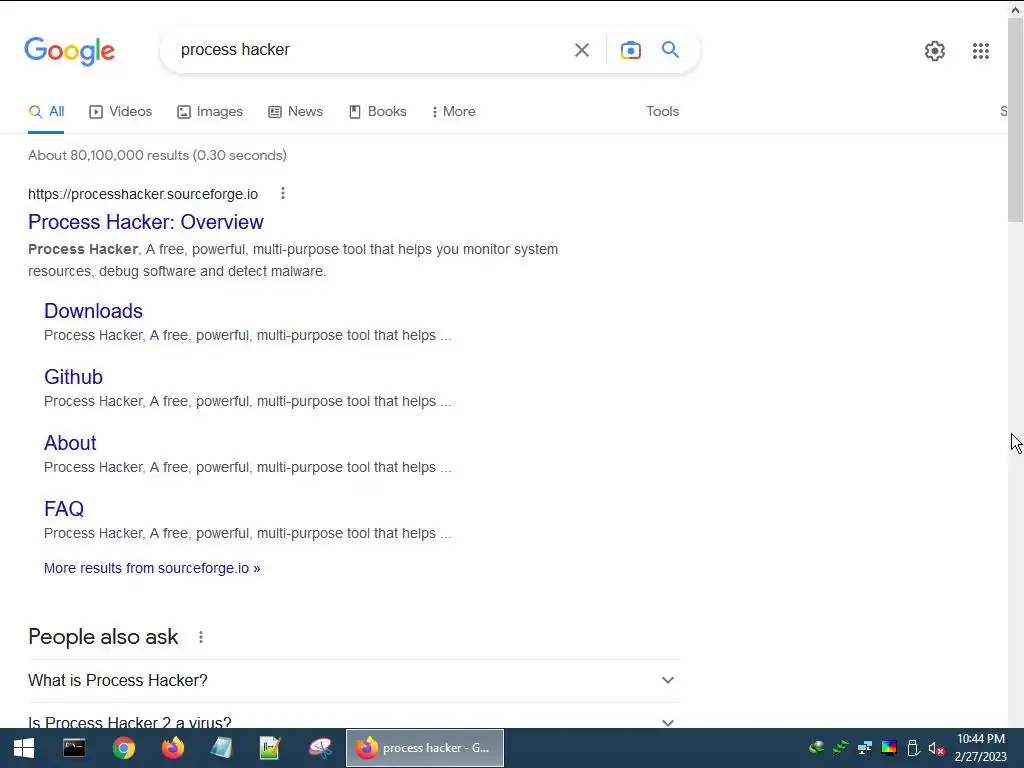This screenshot has height=768, width=1024.
Task: Switch to the News search tab
Action: point(295,112)
